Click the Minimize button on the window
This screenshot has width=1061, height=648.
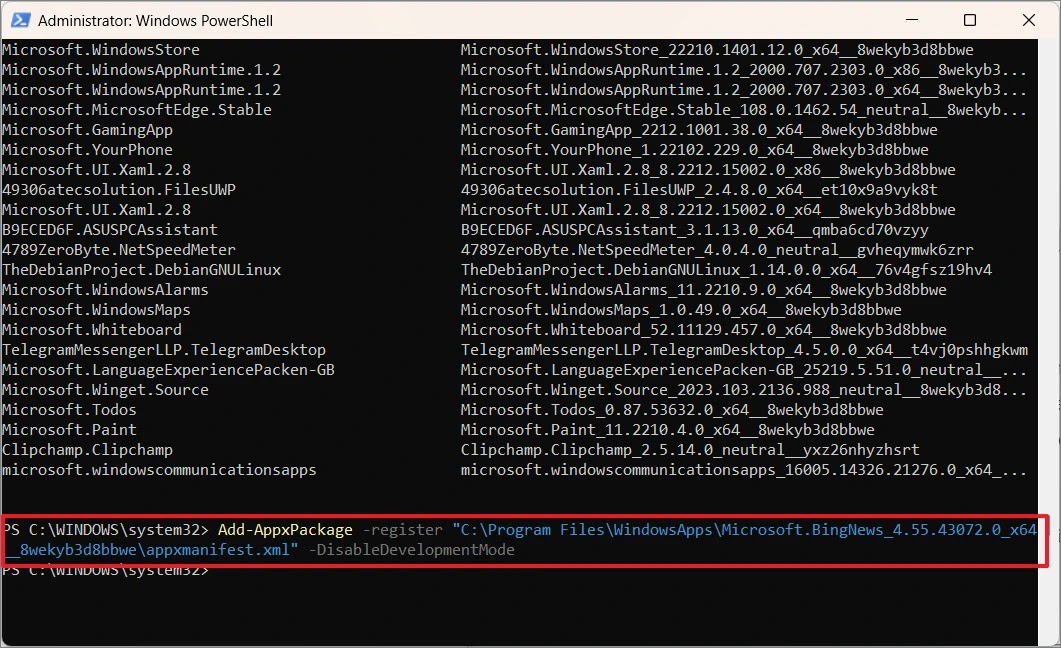(x=911, y=20)
